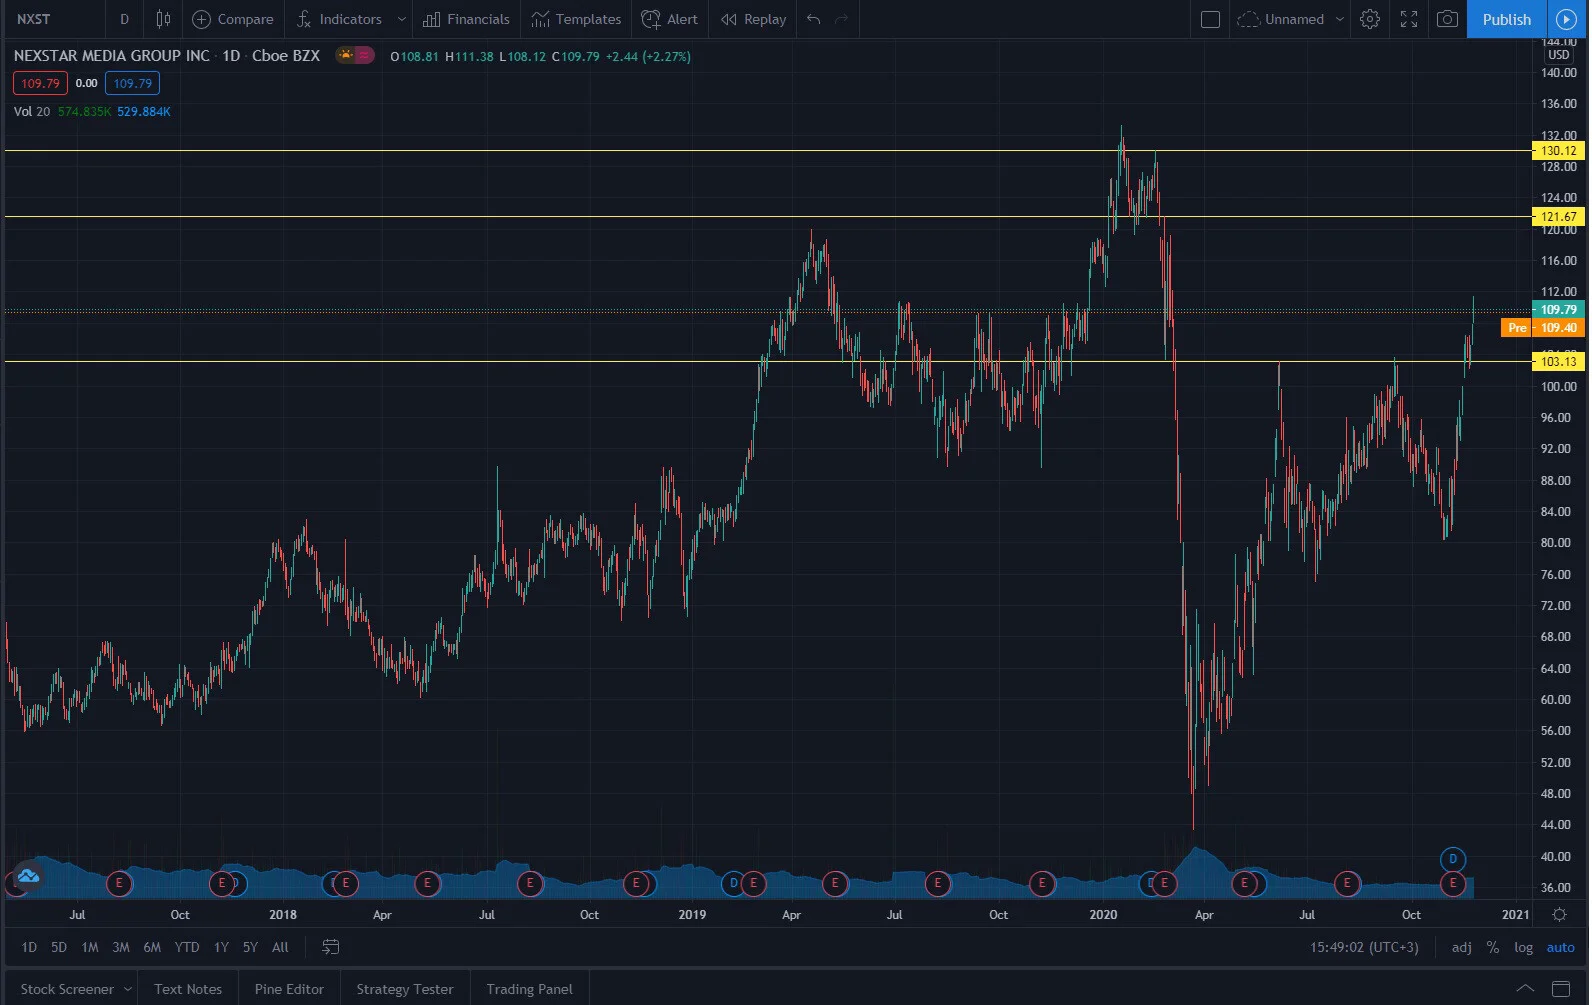Select the 103.13 yellow price line label
The image size is (1592, 1005).
[x=1558, y=361]
